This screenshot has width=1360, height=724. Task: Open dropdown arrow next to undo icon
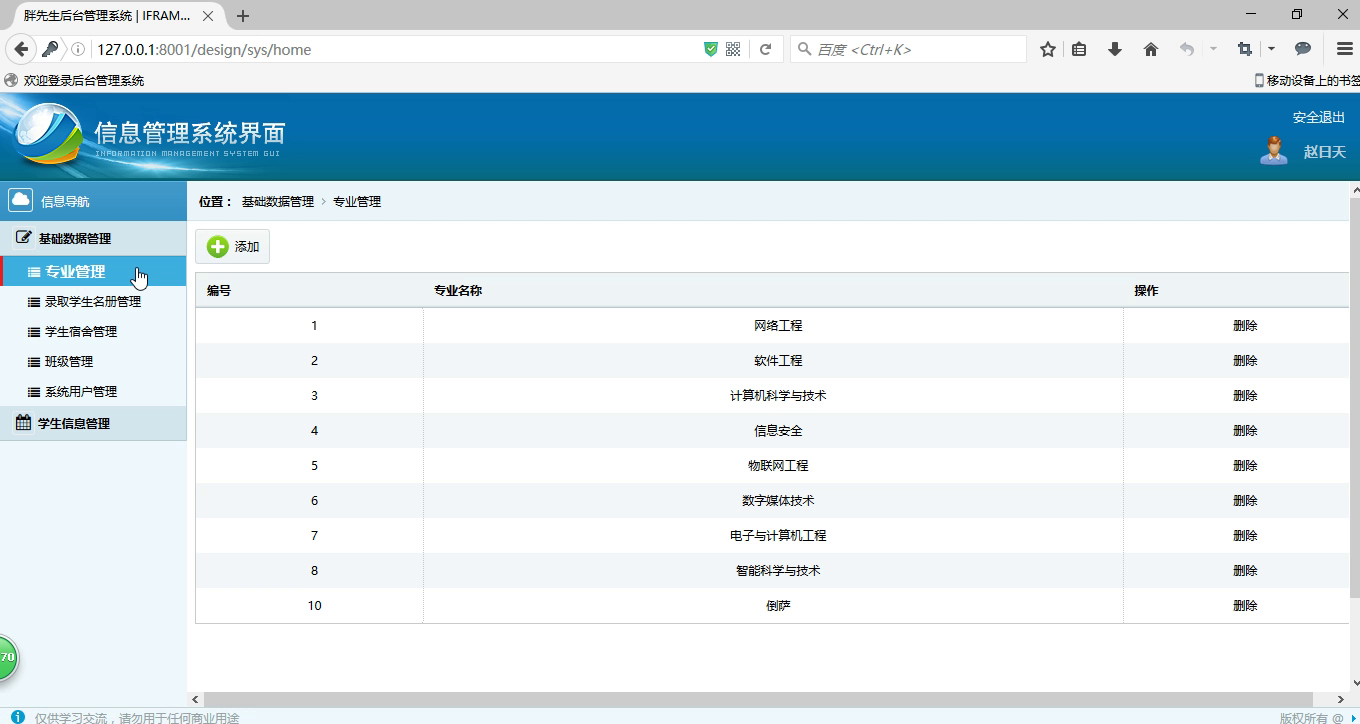1213,49
